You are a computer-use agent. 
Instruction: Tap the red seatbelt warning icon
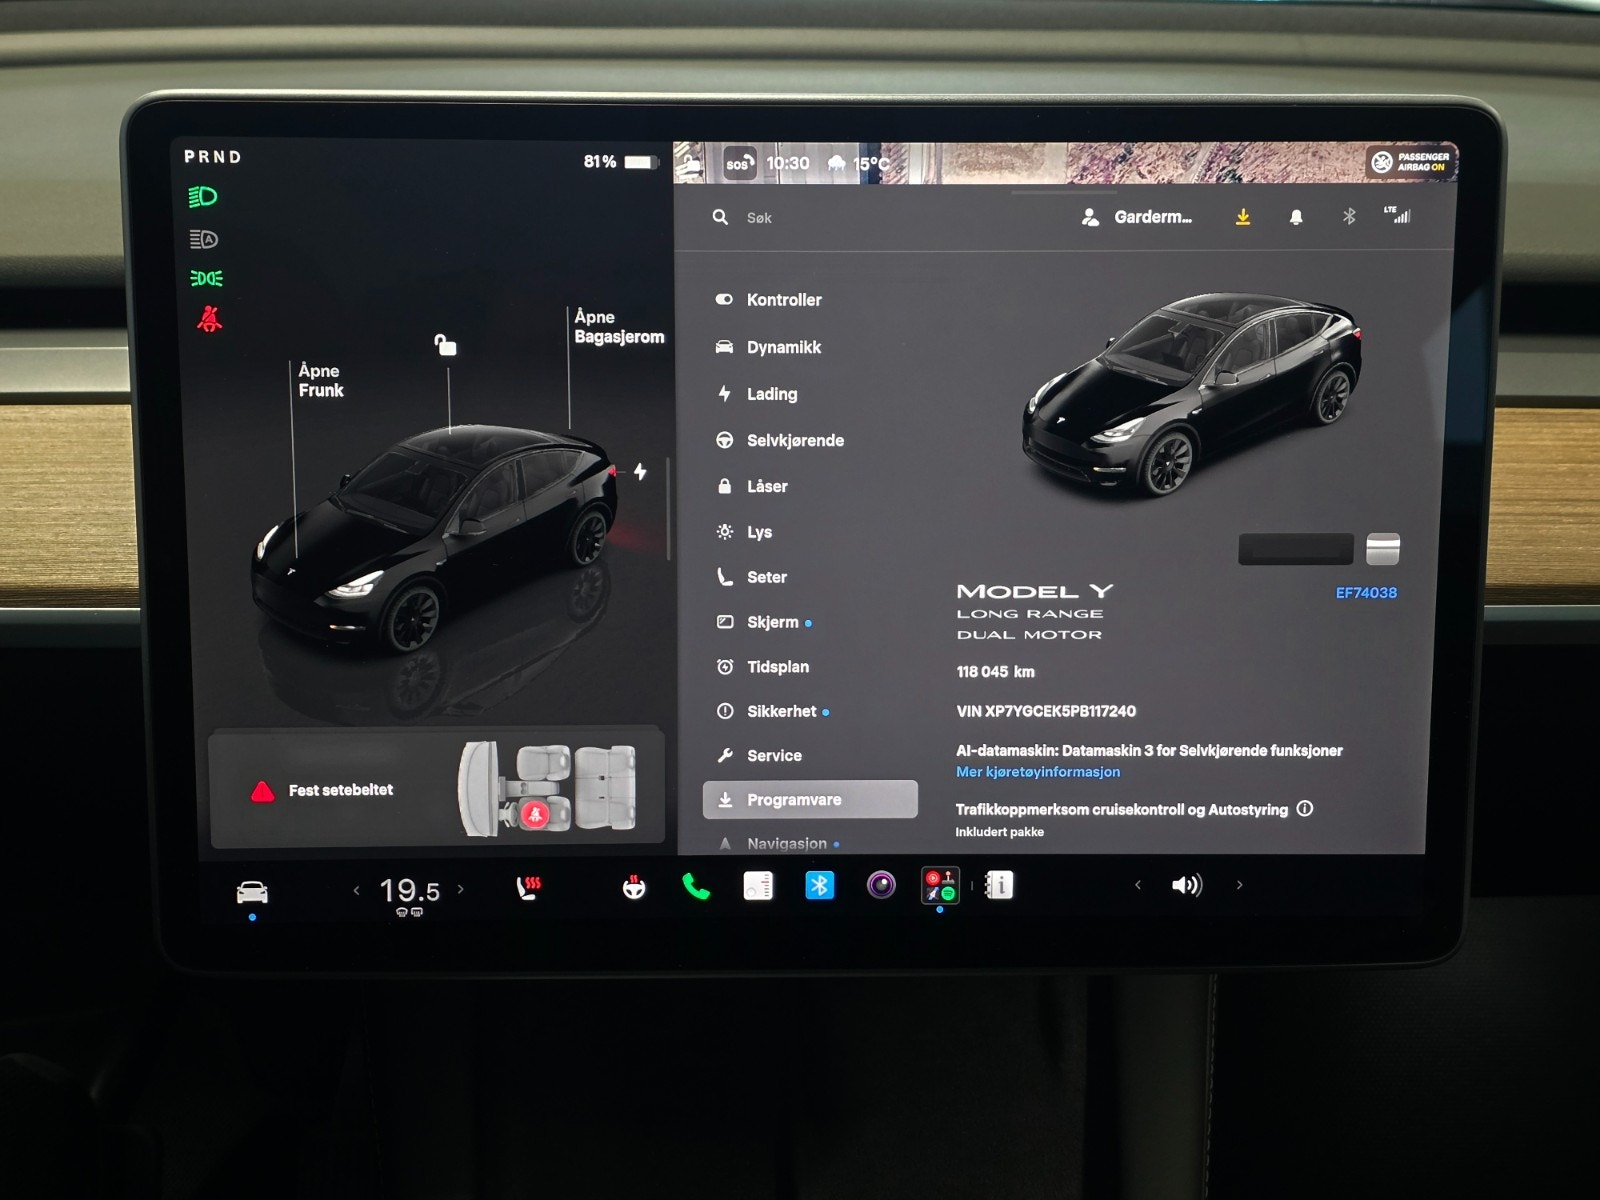pos(209,319)
